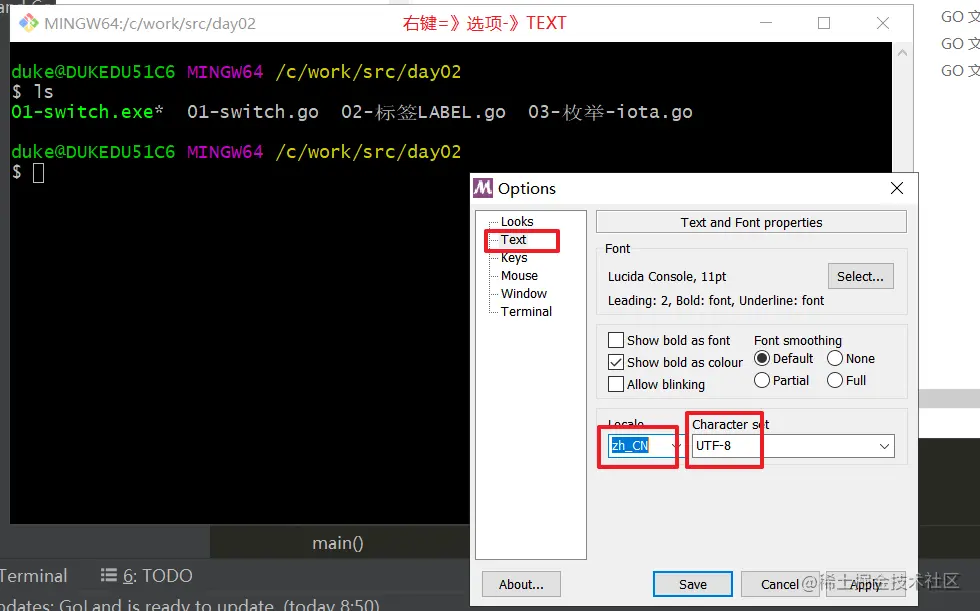Viewport: 980px width, 611px height.
Task: Click Select... to choose a font
Action: pos(861,276)
